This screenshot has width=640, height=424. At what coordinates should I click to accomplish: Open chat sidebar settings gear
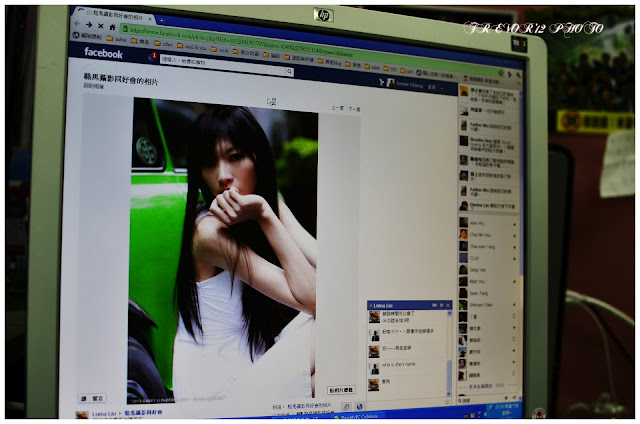pos(507,398)
